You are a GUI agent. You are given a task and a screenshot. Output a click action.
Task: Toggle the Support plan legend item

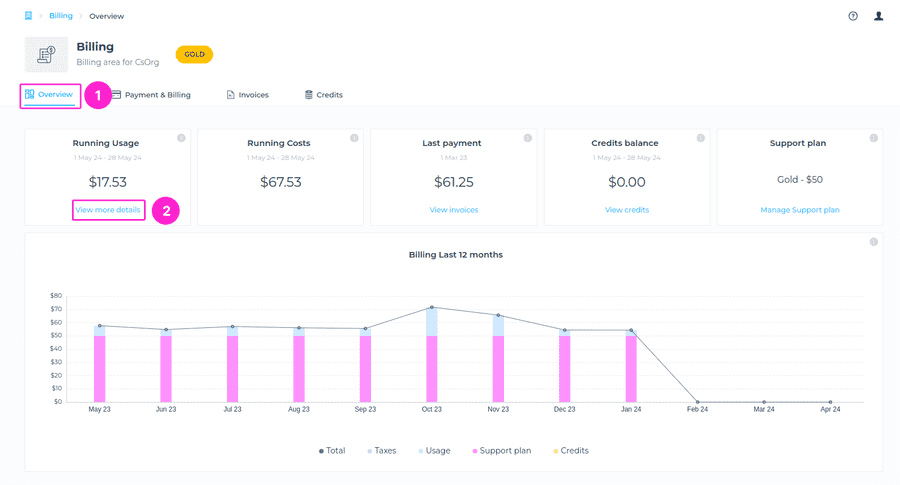point(501,451)
